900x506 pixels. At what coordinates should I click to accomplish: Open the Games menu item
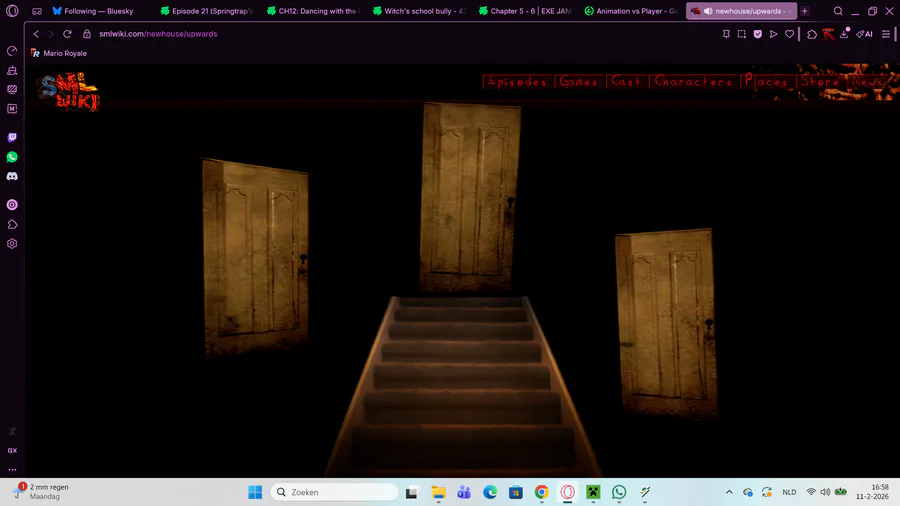point(579,81)
